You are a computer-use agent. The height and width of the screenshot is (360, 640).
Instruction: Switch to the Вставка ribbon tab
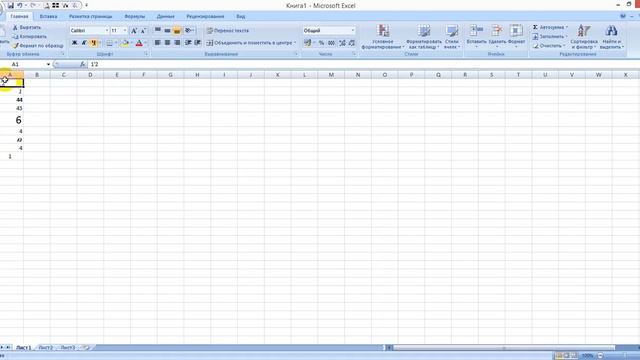(48, 17)
